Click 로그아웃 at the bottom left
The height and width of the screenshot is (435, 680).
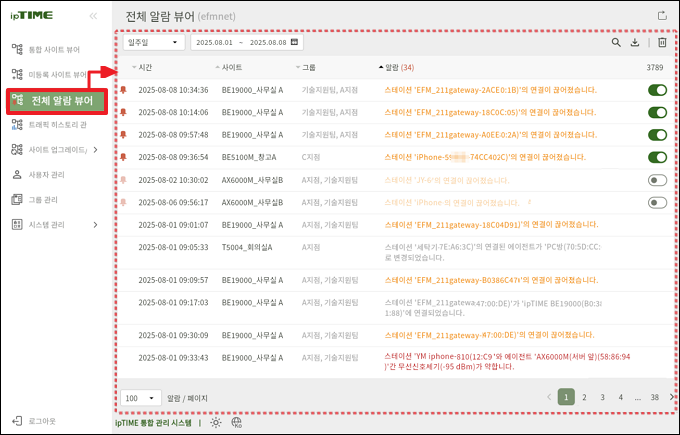tap(40, 420)
